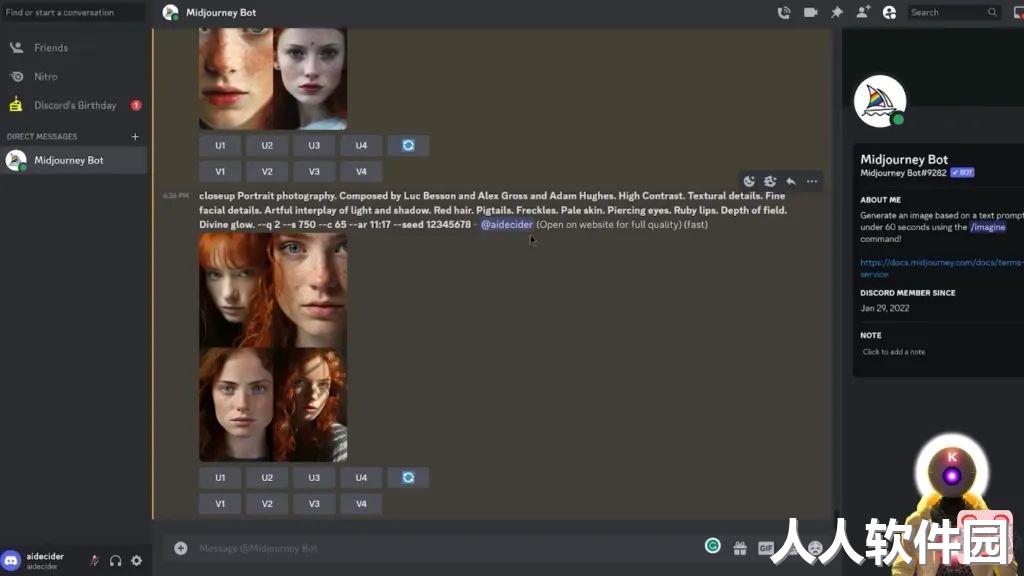
Task: Add friends to DM icon
Action: click(x=863, y=12)
